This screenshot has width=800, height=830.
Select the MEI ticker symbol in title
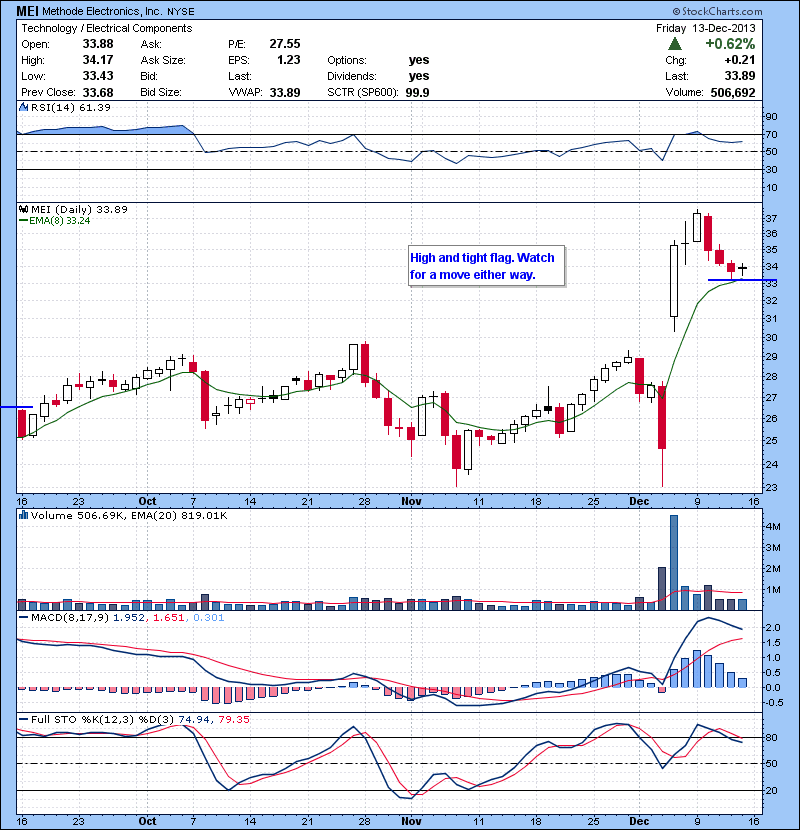(x=28, y=11)
